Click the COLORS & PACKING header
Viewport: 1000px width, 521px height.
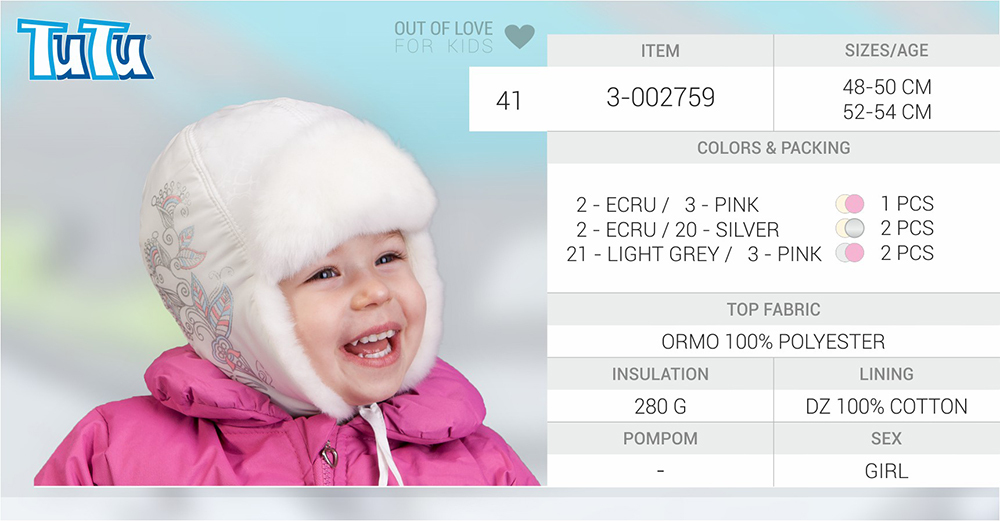point(774,147)
